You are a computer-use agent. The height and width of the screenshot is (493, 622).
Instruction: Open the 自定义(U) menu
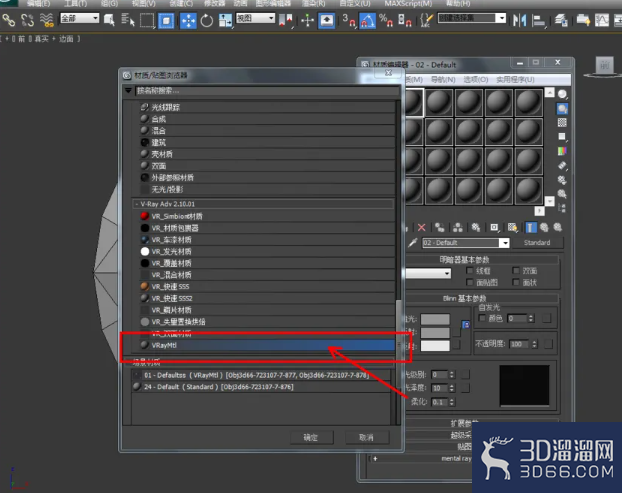tap(355, 4)
